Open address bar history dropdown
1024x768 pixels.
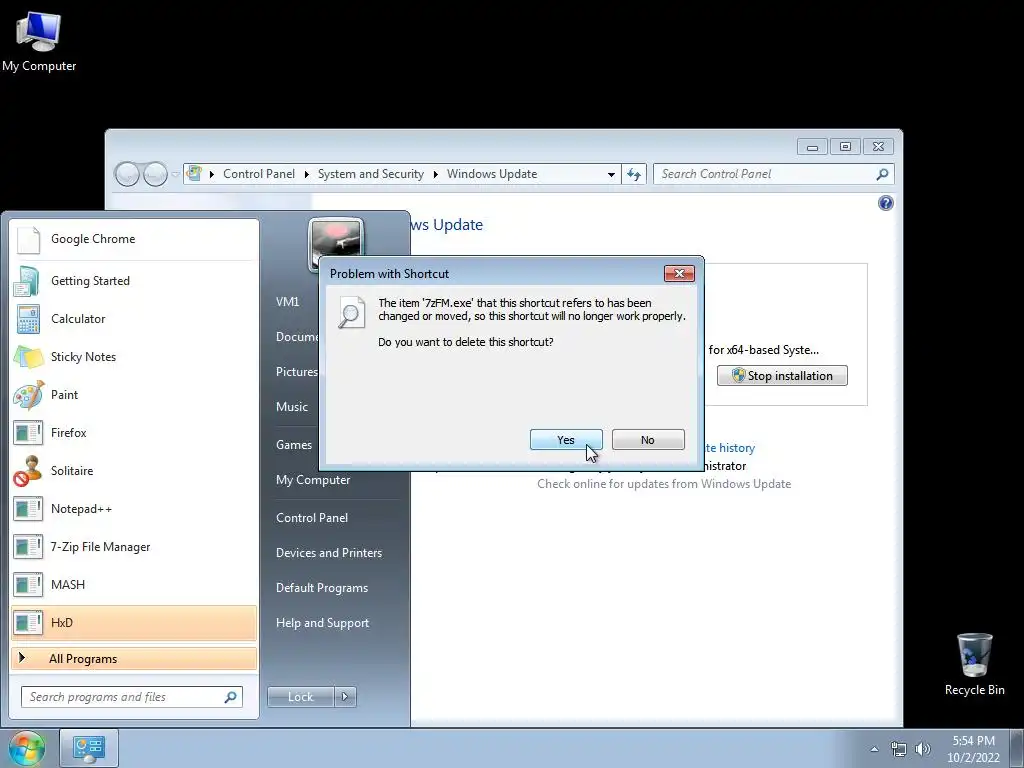point(611,174)
